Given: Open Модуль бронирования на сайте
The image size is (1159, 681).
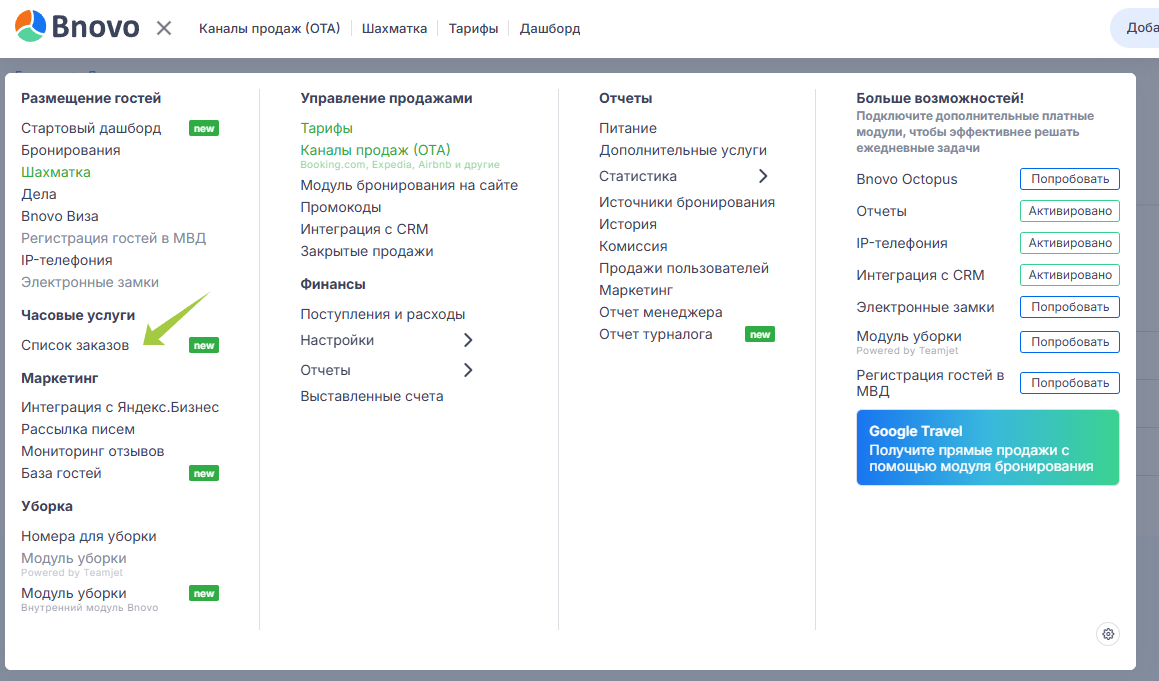Looking at the screenshot, I should point(409,186).
